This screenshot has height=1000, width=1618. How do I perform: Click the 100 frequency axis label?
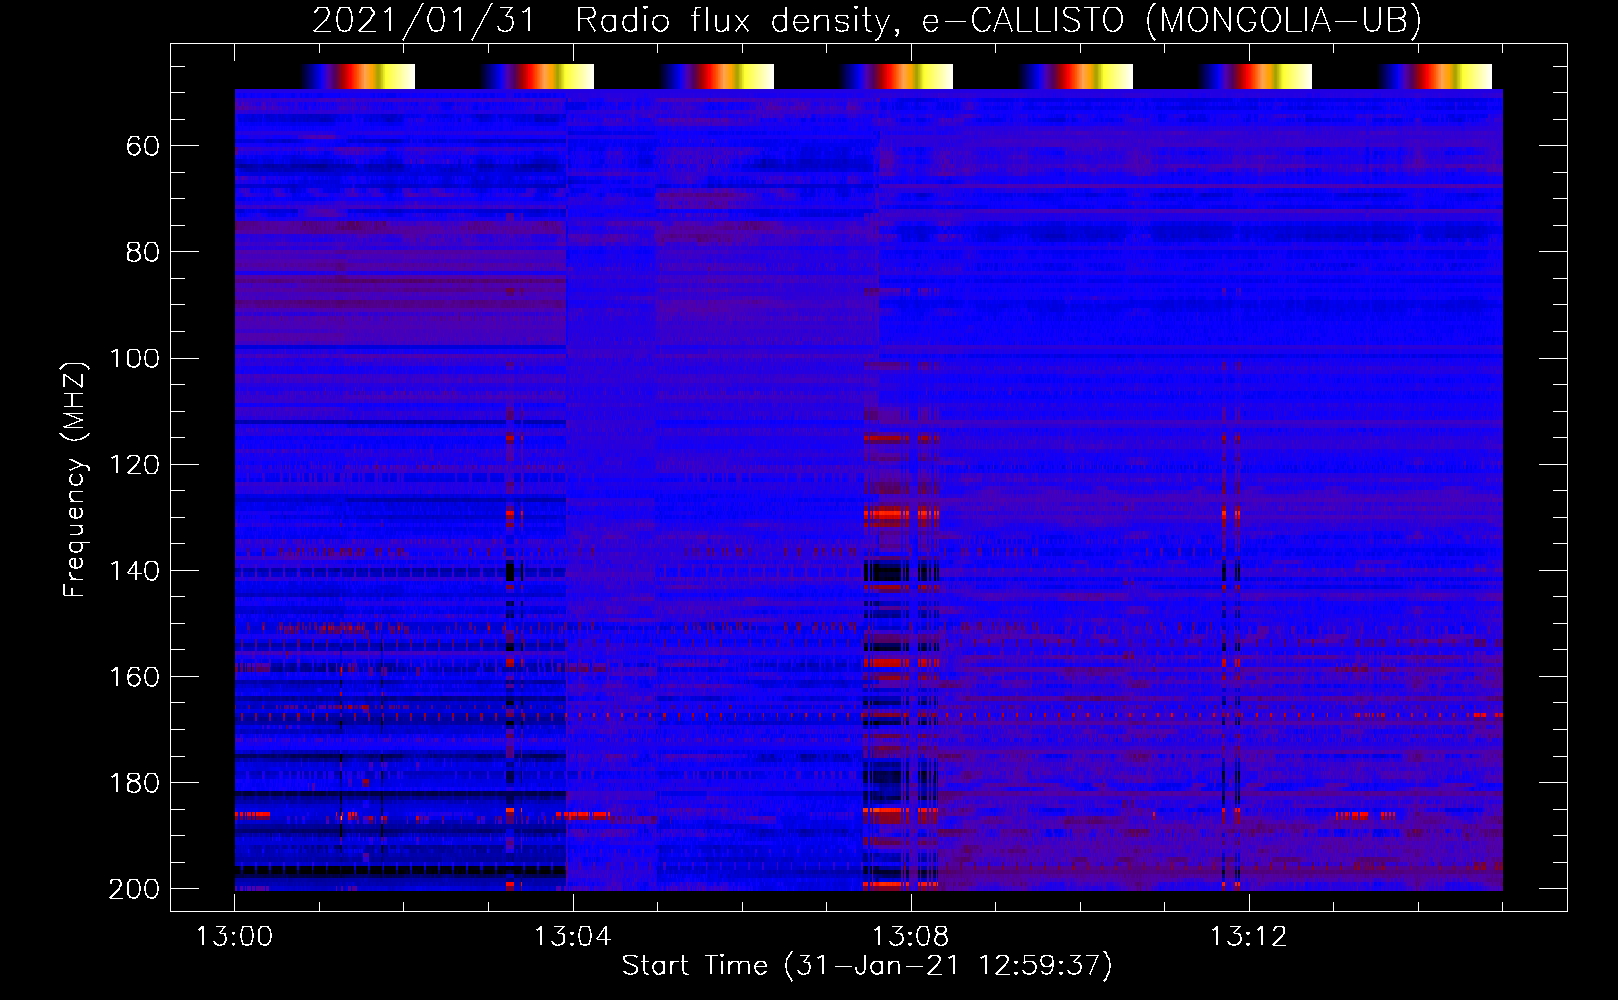[x=134, y=358]
